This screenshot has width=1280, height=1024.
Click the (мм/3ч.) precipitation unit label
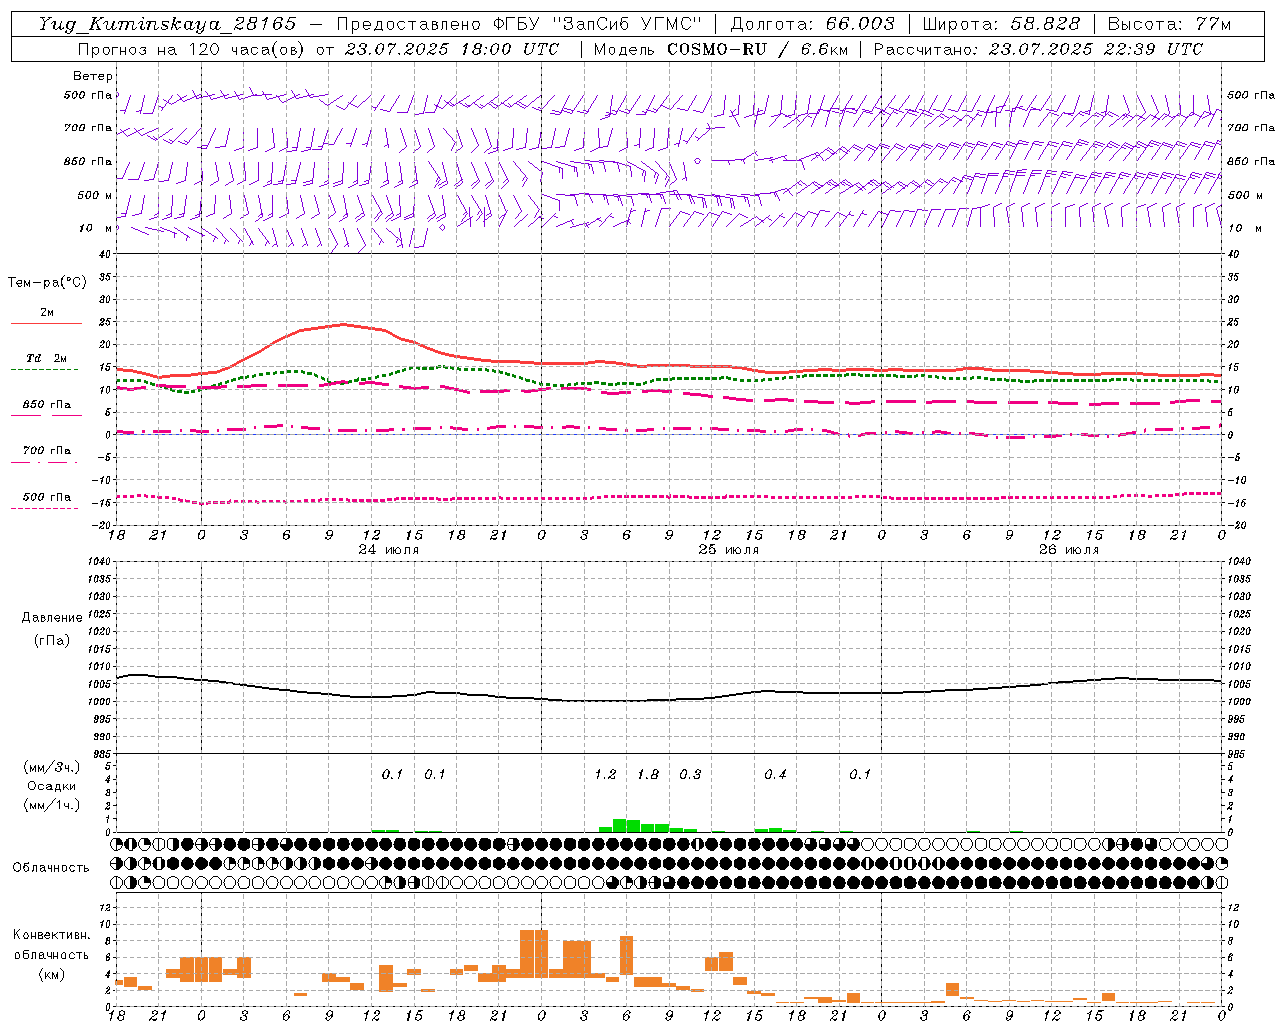[x=52, y=768]
